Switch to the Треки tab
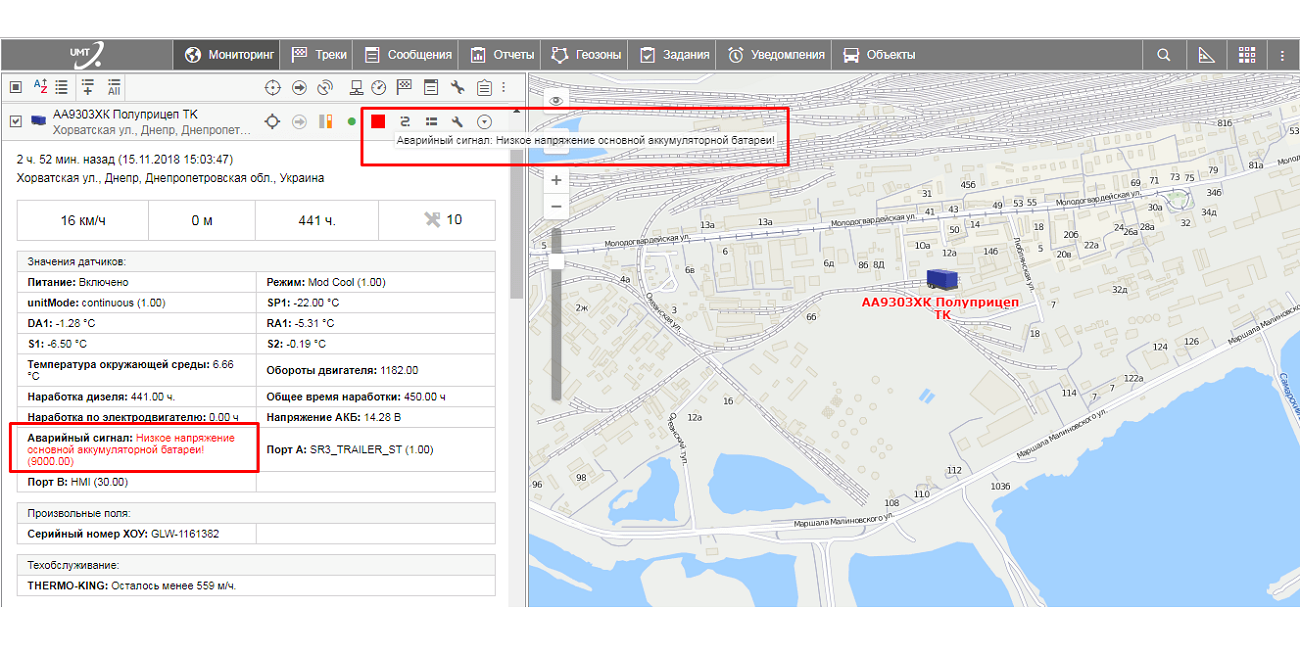This screenshot has height=655, width=1300. coord(319,55)
